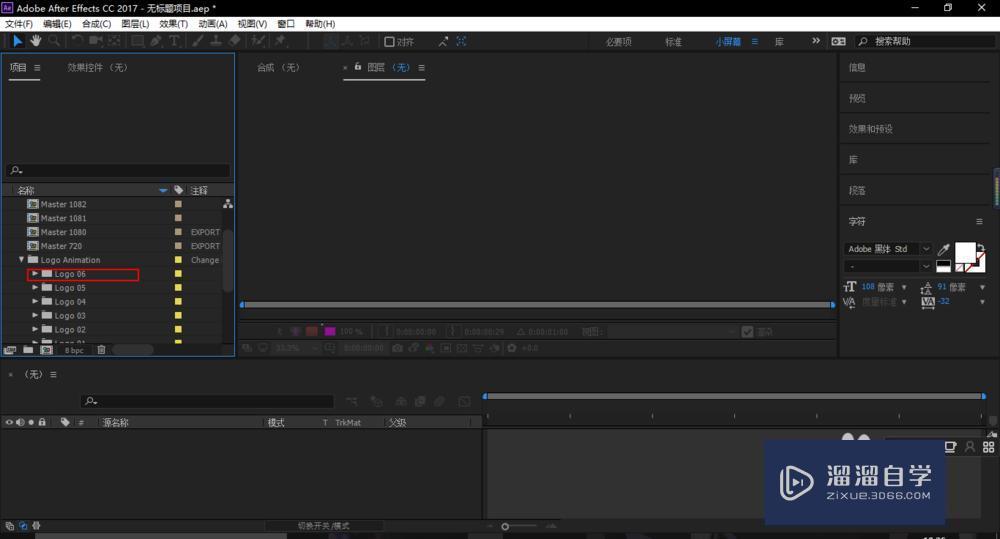This screenshot has width=1000, height=539.
Task: Toggle the layer panel lock icon
Action: (358, 66)
